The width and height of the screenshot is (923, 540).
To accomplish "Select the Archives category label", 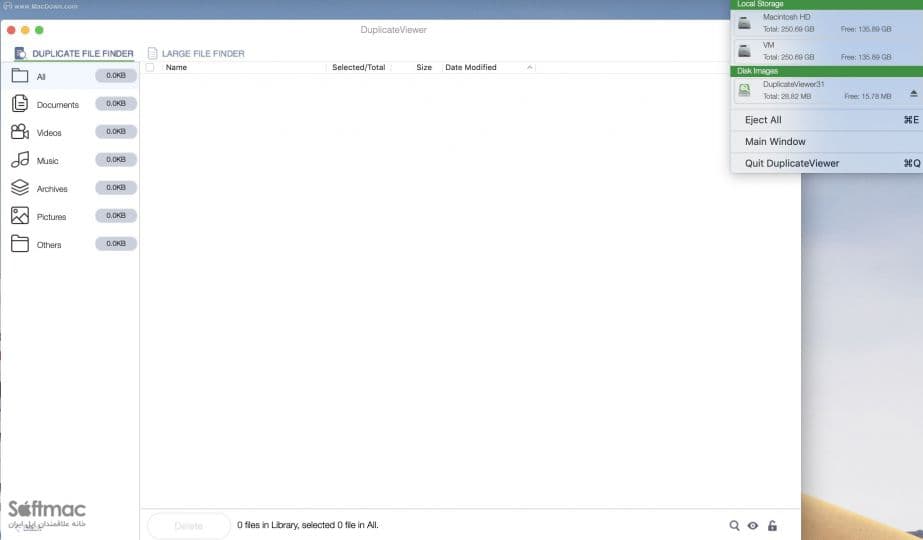I will point(52,189).
